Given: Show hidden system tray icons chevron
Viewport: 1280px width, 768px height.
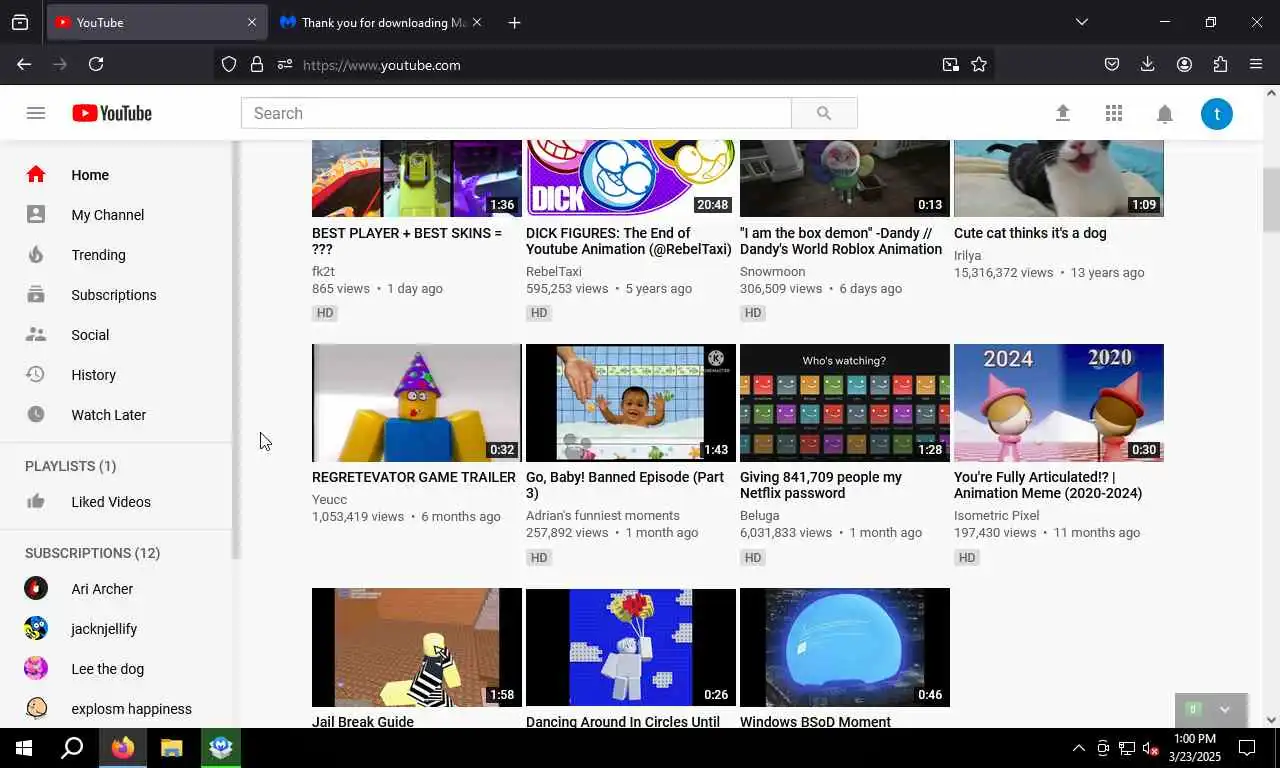Looking at the screenshot, I should tap(1078, 748).
